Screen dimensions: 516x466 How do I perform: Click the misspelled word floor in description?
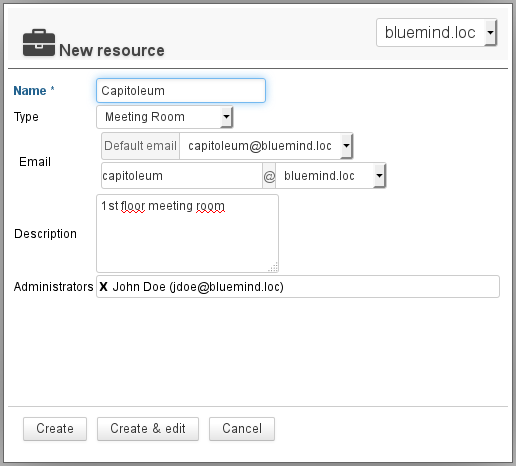point(133,206)
